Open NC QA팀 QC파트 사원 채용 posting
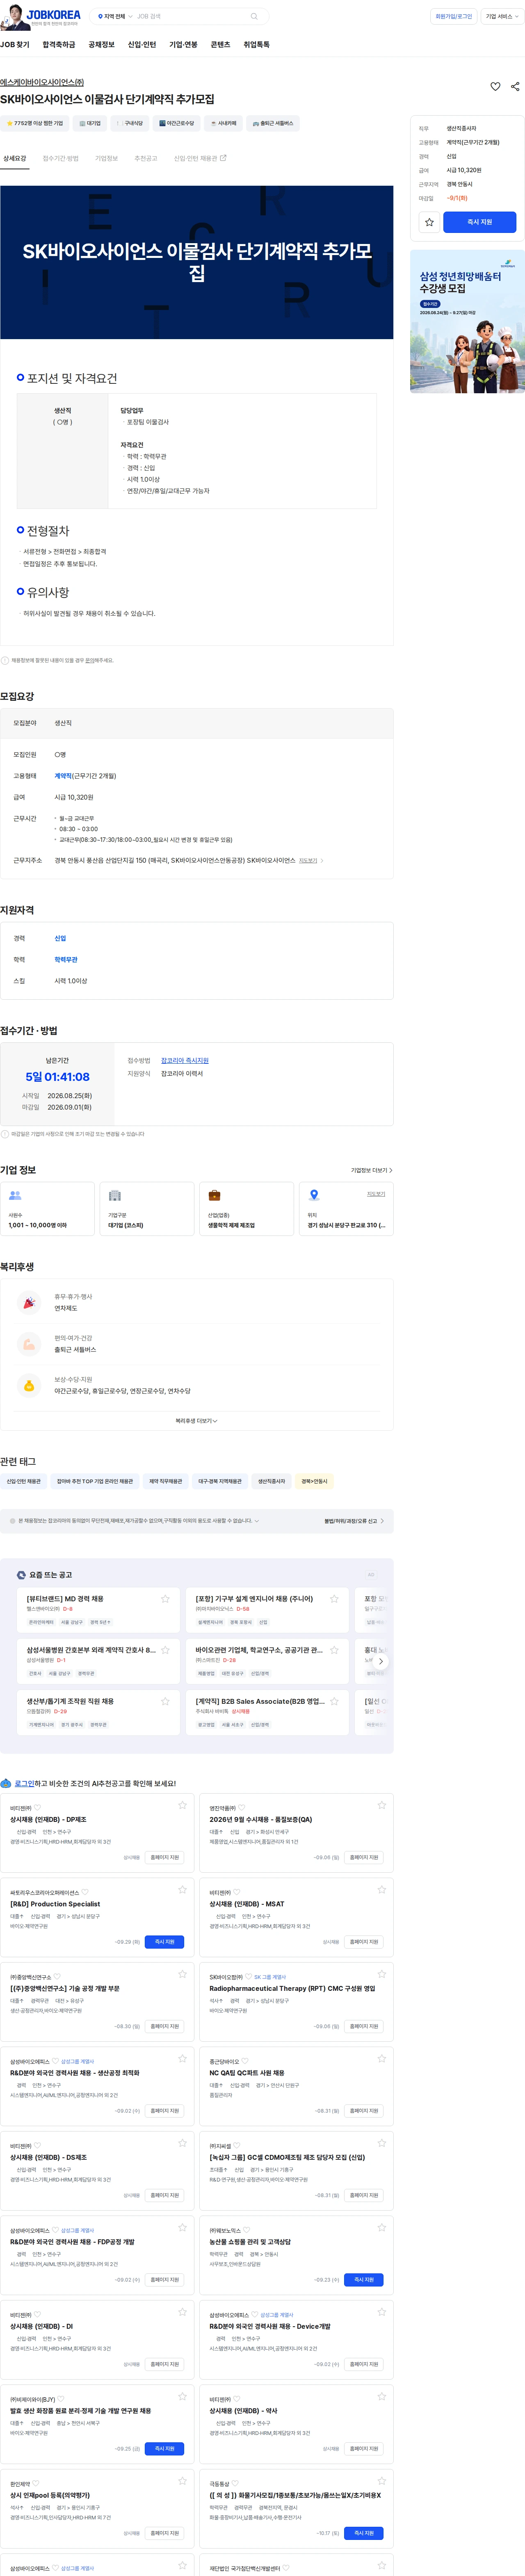The image size is (525, 2576). [x=246, y=2073]
